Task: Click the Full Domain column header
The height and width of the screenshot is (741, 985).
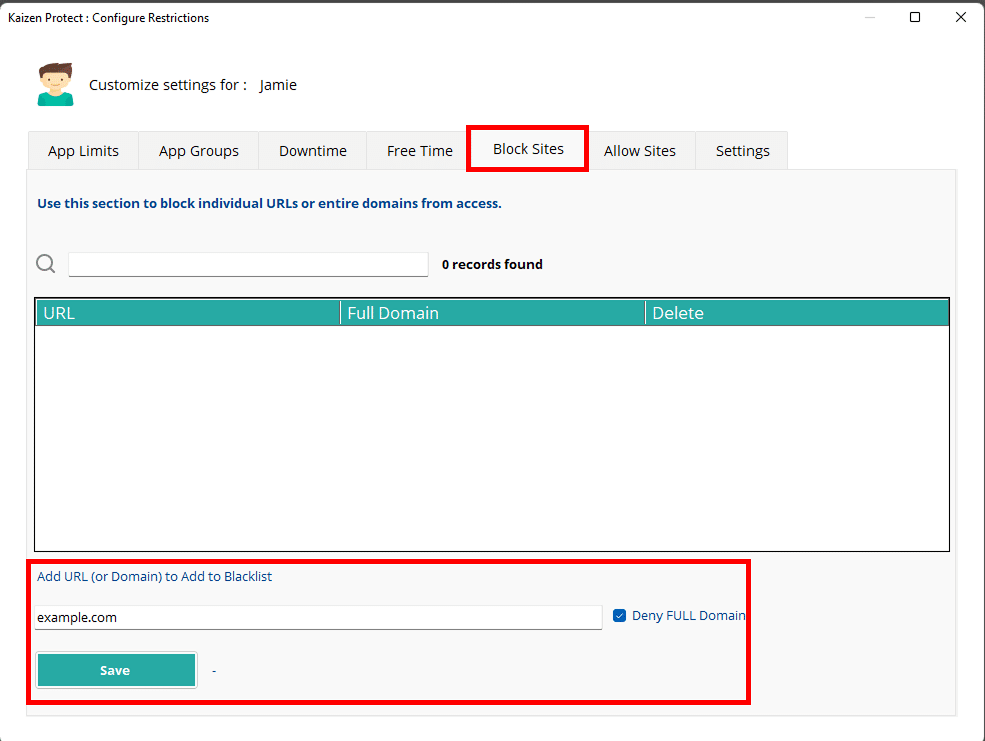Action: (x=493, y=313)
